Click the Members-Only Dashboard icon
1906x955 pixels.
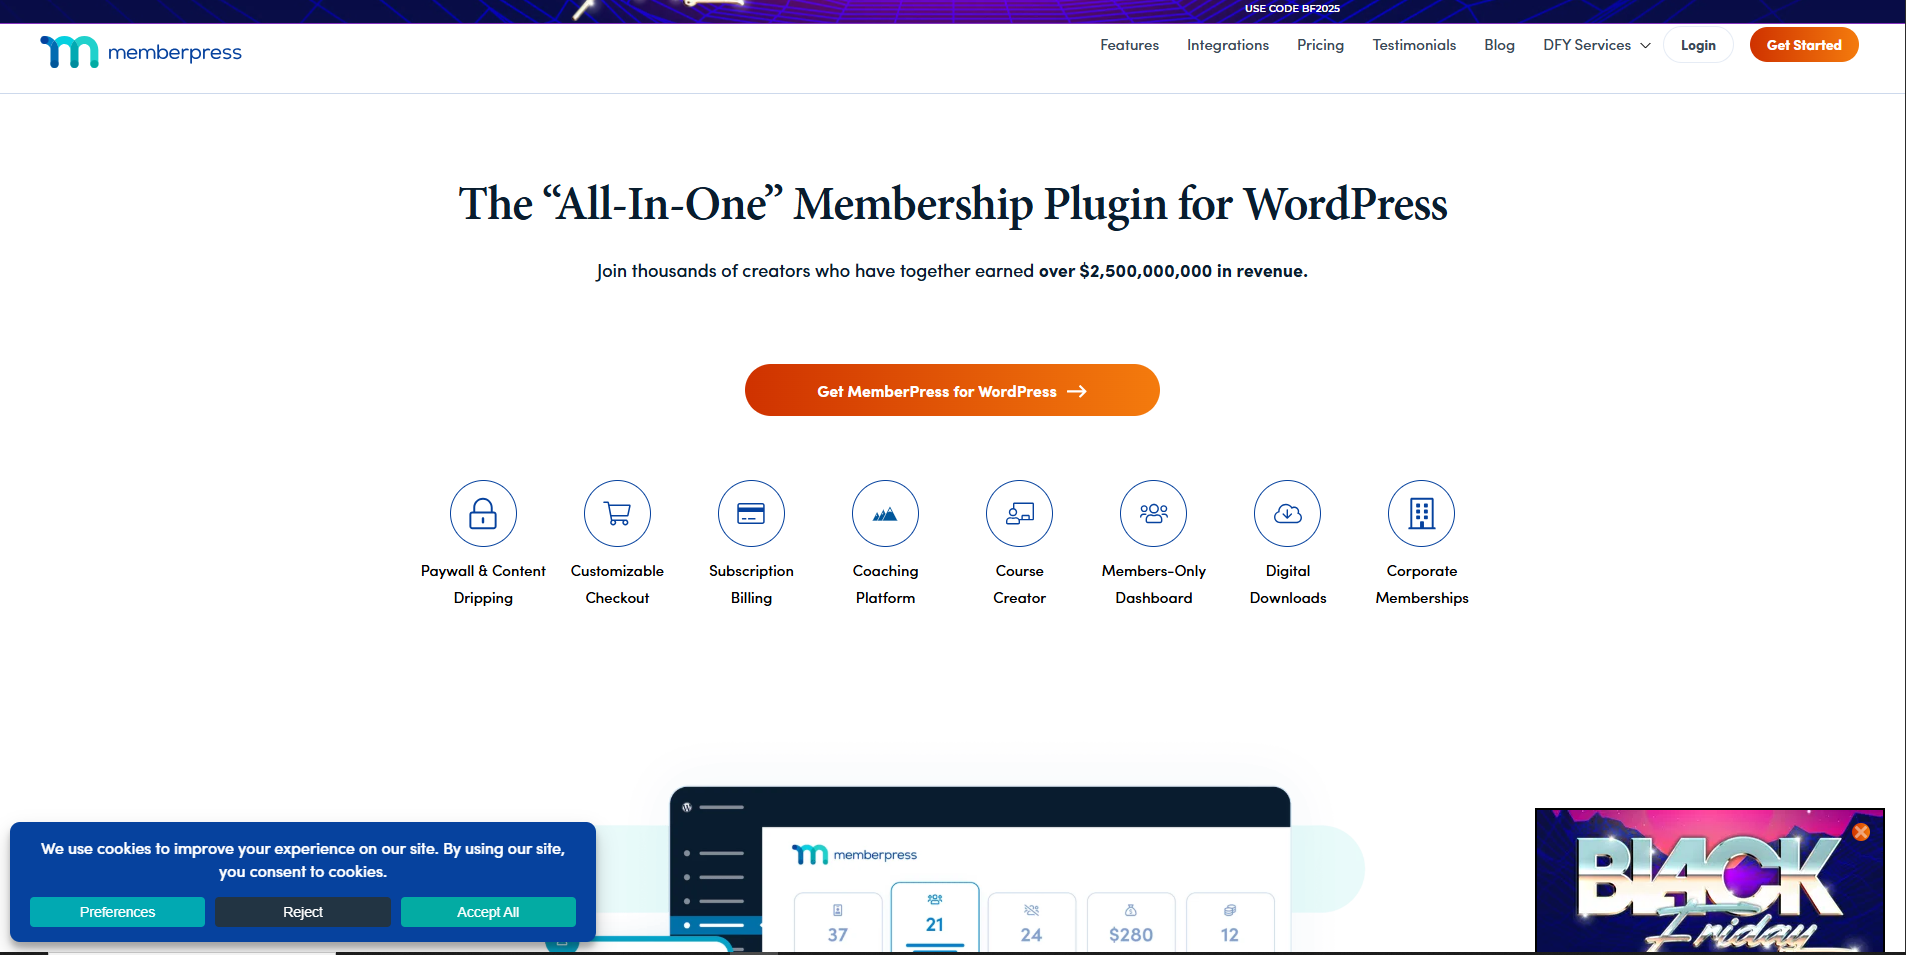click(x=1153, y=513)
